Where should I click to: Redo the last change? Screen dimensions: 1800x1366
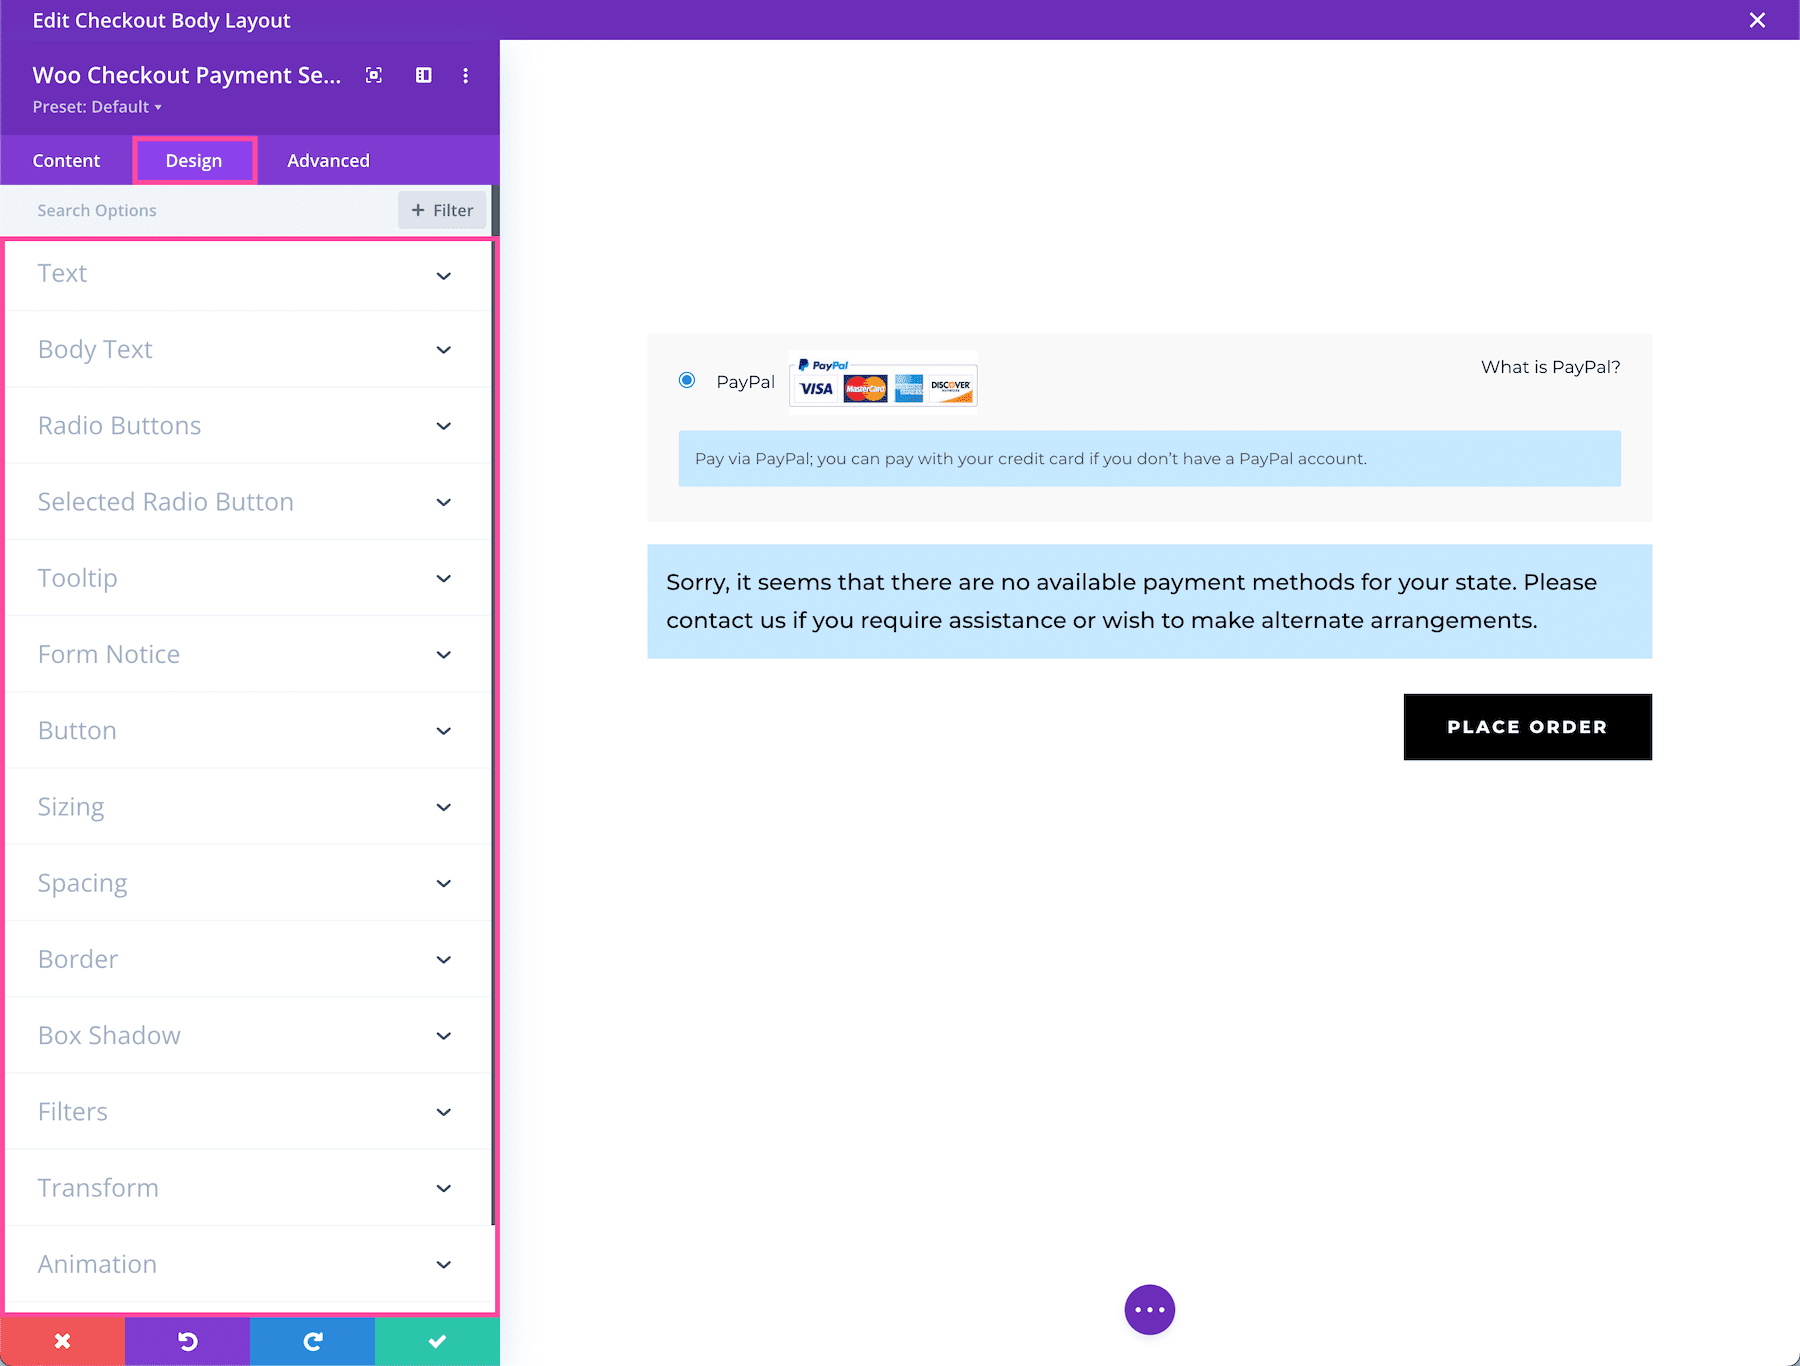[x=312, y=1341]
